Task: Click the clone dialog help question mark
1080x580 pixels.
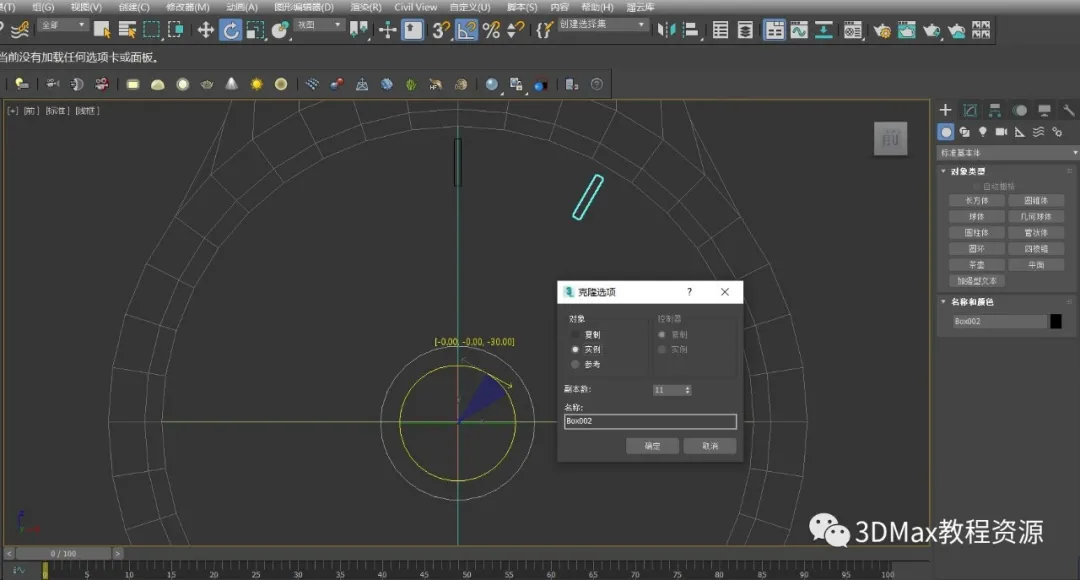Action: click(689, 292)
